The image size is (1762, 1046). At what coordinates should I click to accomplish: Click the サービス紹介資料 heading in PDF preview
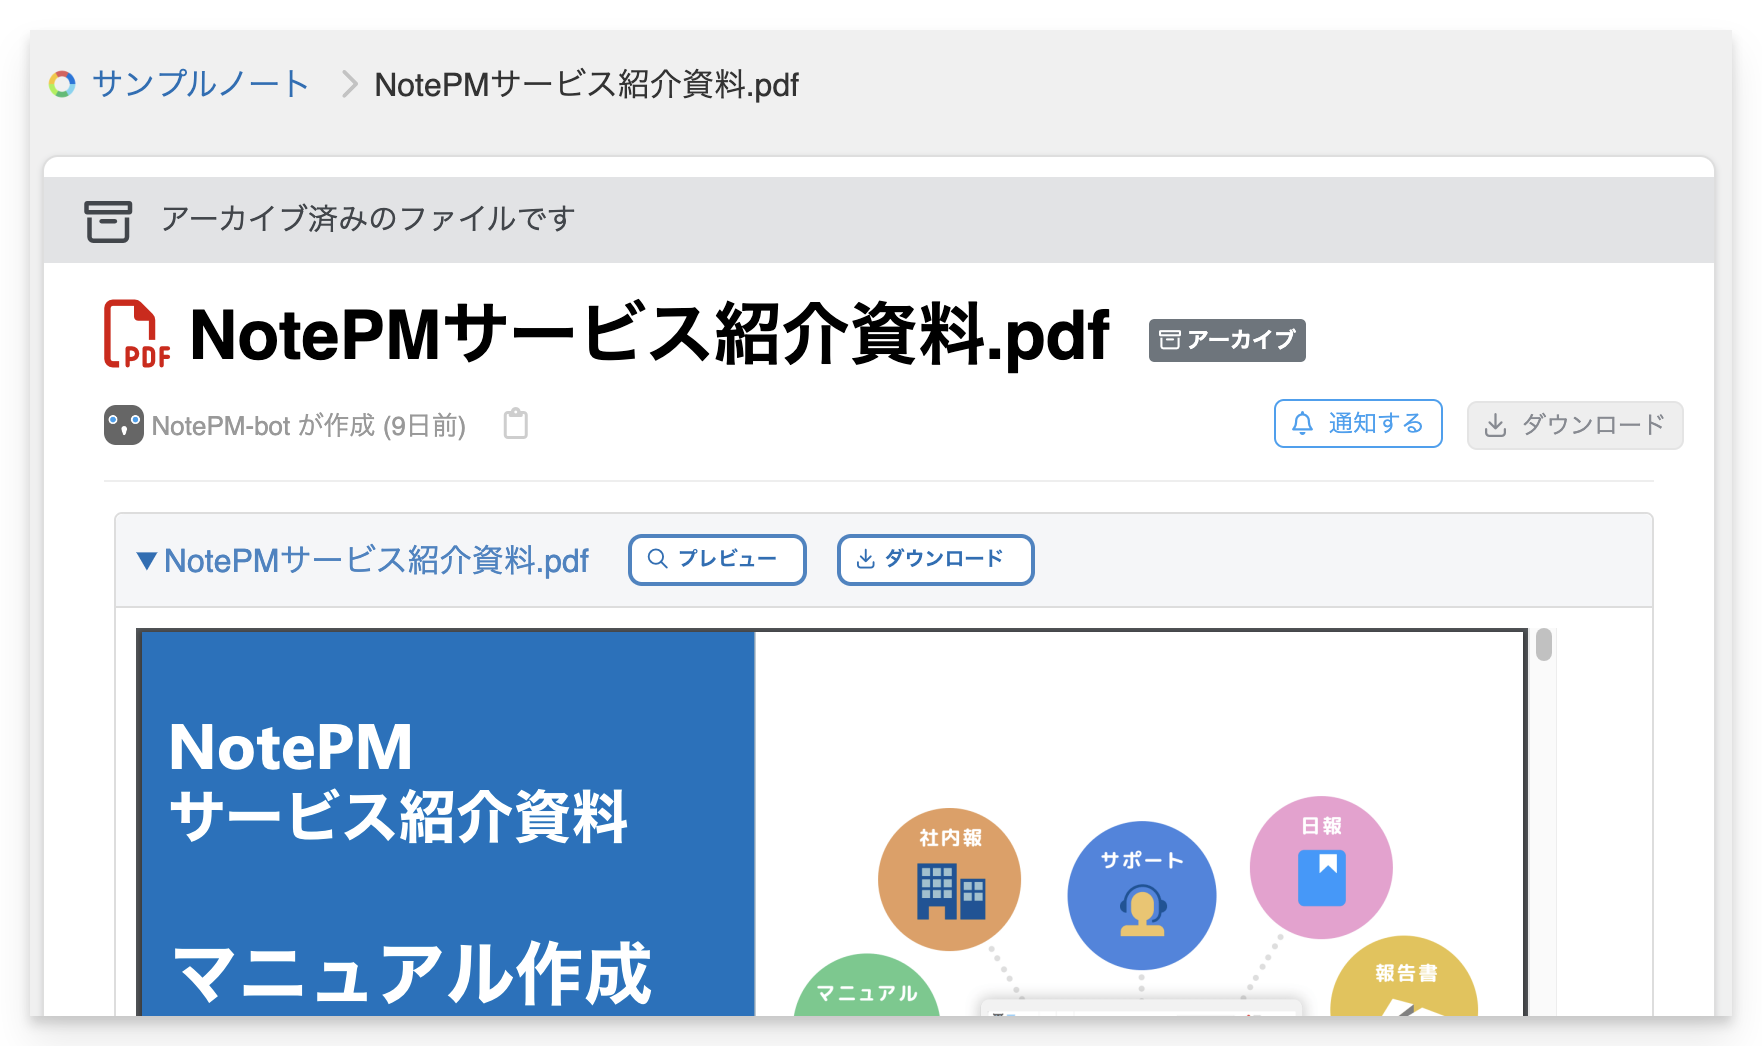click(398, 816)
